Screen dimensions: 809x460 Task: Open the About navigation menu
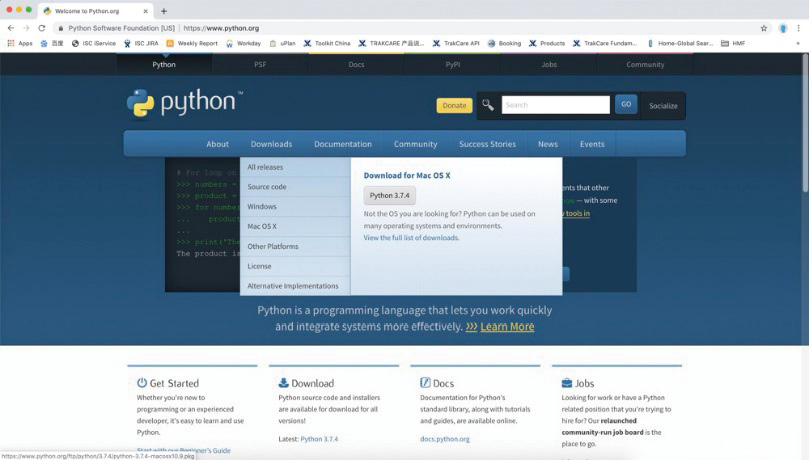coord(217,144)
